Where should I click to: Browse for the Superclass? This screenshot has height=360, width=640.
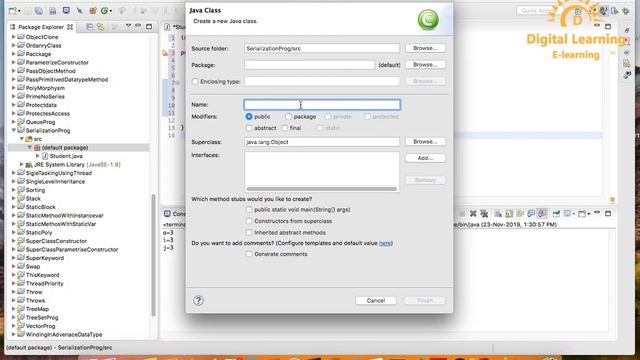(425, 142)
